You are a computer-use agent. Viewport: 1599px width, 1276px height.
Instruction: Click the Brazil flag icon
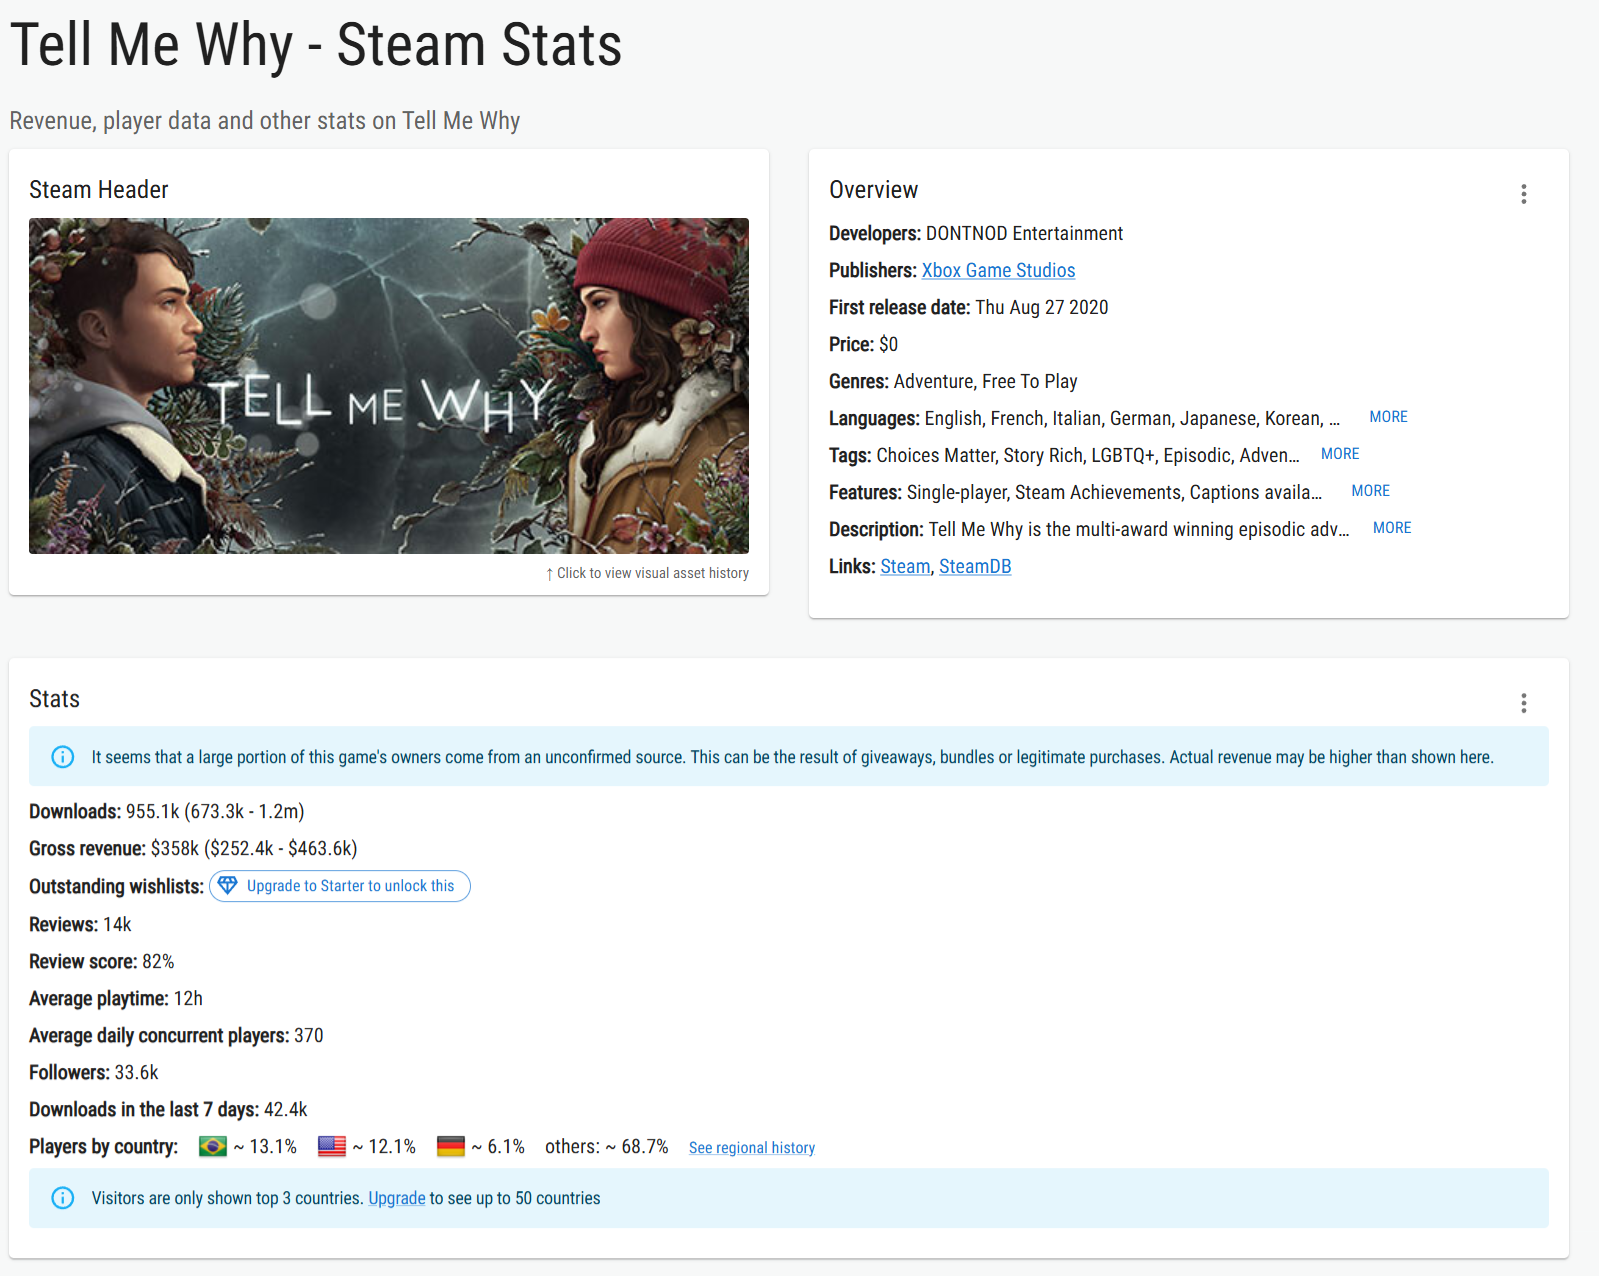pos(213,1147)
